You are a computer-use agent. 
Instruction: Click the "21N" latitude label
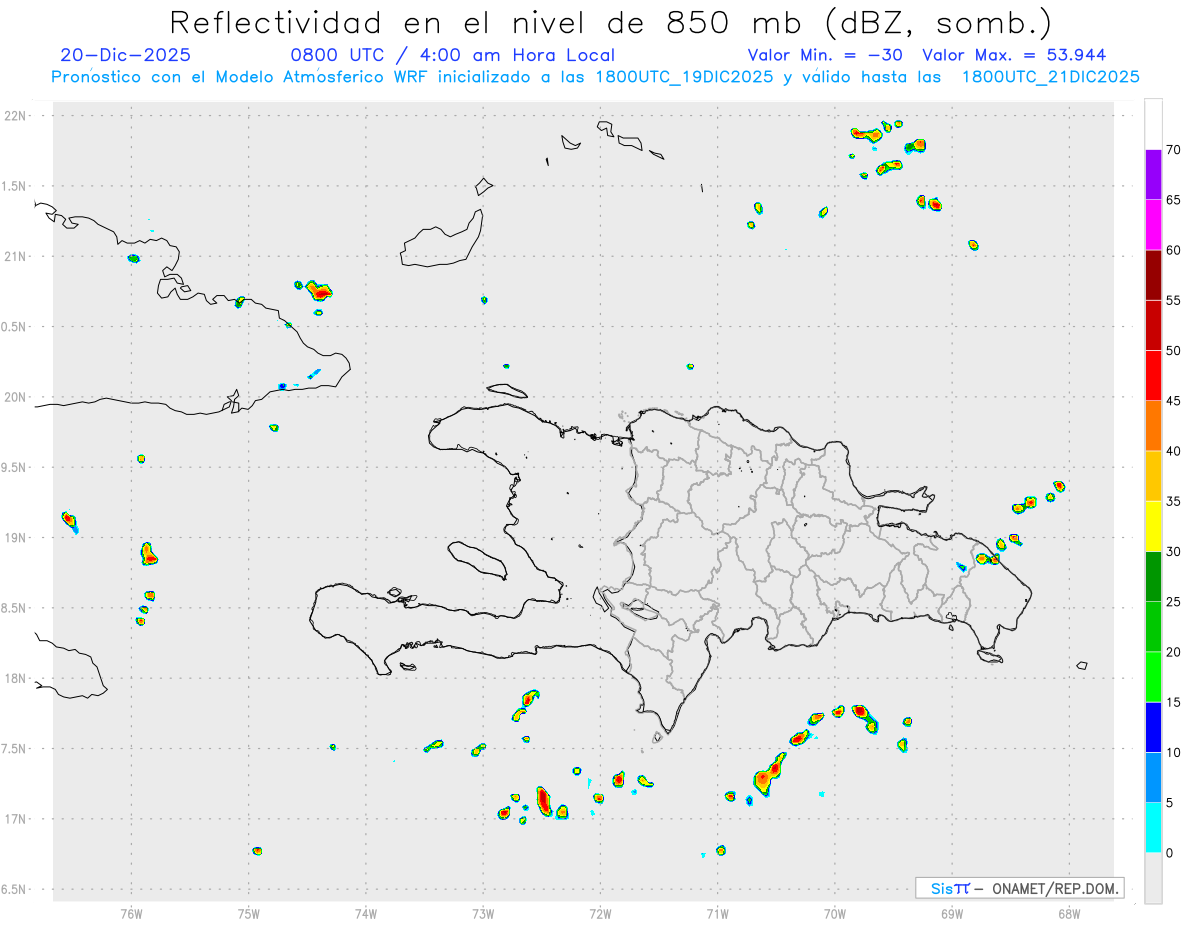17,256
